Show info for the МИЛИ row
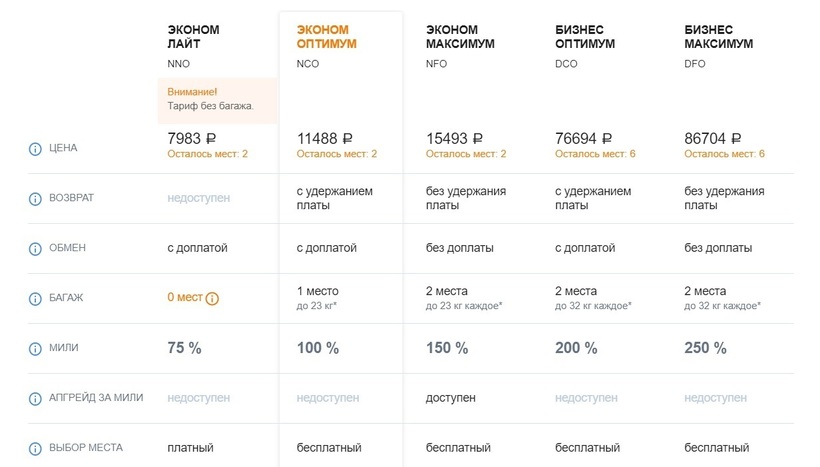Image resolution: width=820 pixels, height=467 pixels. pos(36,348)
